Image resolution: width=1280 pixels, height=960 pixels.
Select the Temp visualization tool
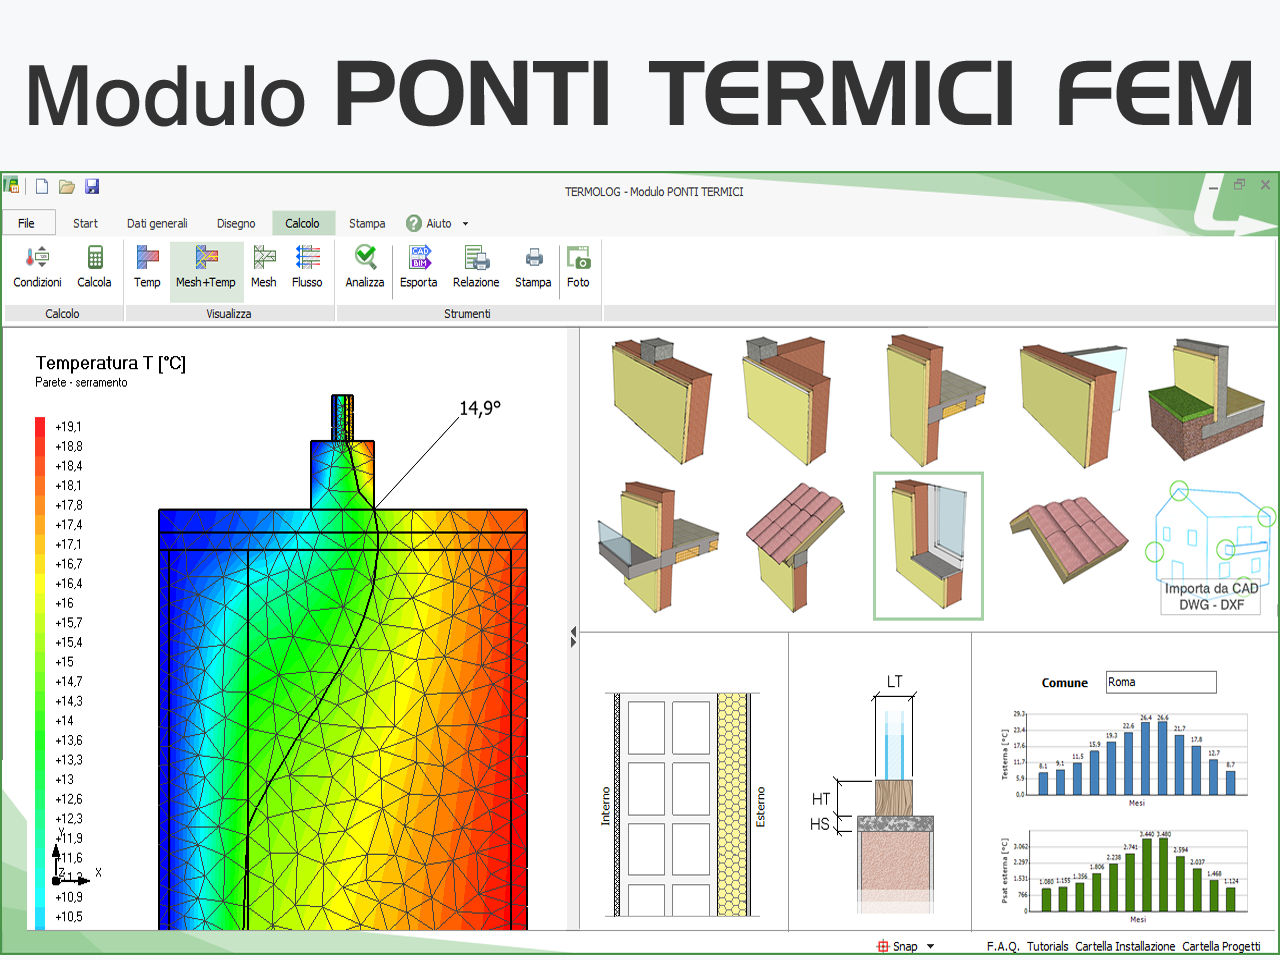click(x=146, y=266)
